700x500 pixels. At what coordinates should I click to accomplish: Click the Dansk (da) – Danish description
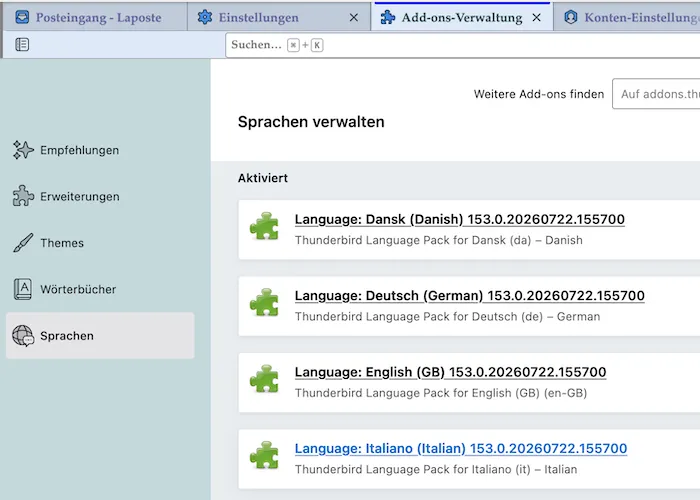click(x=438, y=240)
